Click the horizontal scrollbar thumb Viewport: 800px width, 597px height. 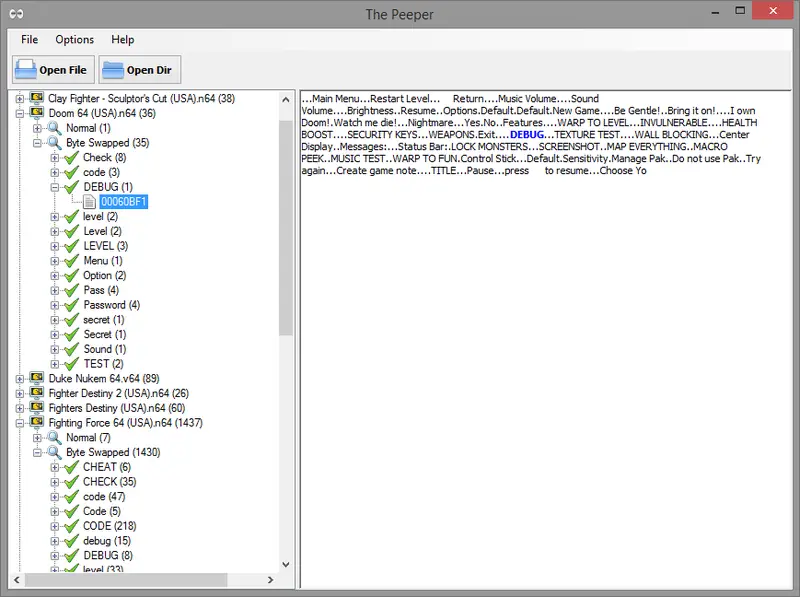(x=126, y=580)
